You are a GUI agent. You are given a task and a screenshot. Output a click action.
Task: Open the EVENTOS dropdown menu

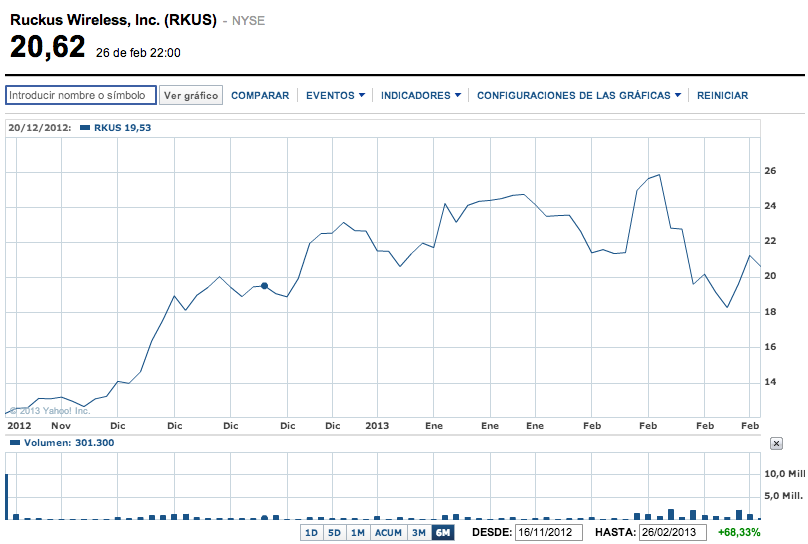(335, 96)
